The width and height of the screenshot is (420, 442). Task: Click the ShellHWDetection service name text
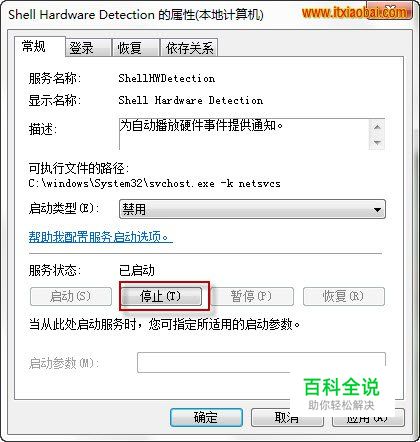(x=167, y=79)
